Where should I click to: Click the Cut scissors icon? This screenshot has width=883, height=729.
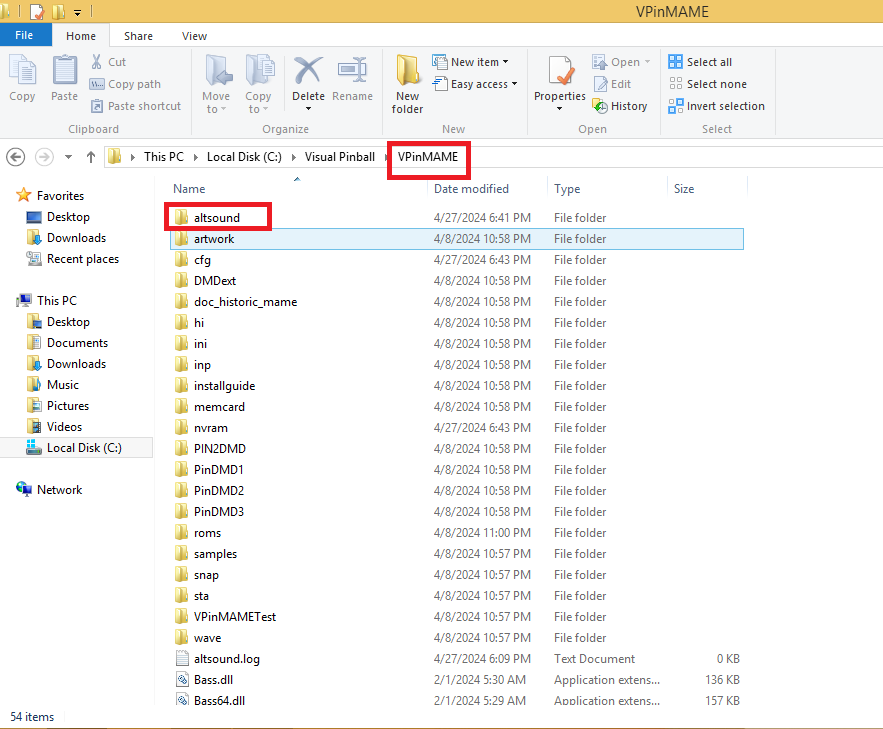(97, 62)
